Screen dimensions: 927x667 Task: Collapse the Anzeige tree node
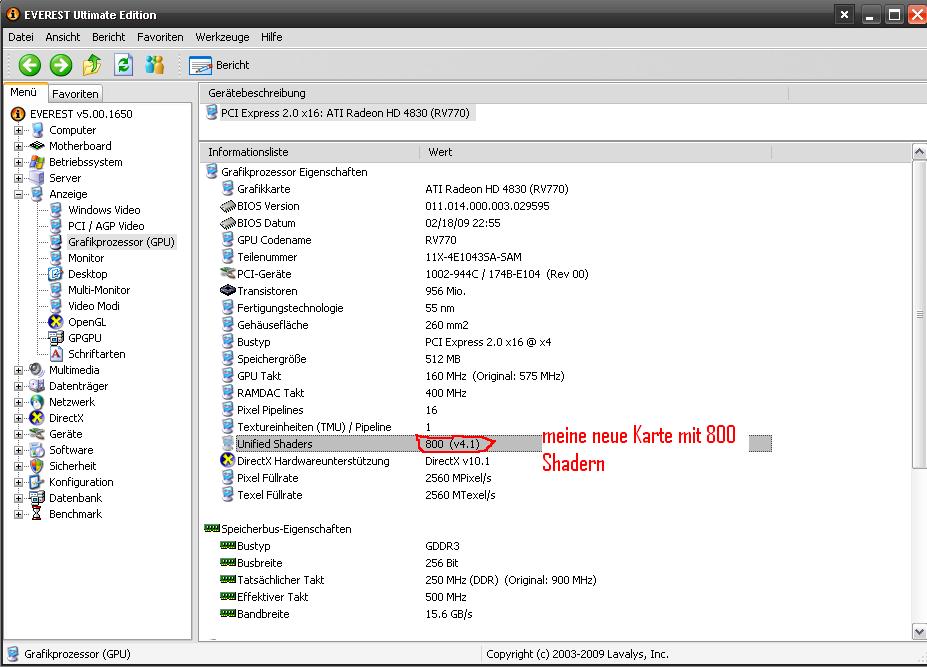click(x=18, y=194)
